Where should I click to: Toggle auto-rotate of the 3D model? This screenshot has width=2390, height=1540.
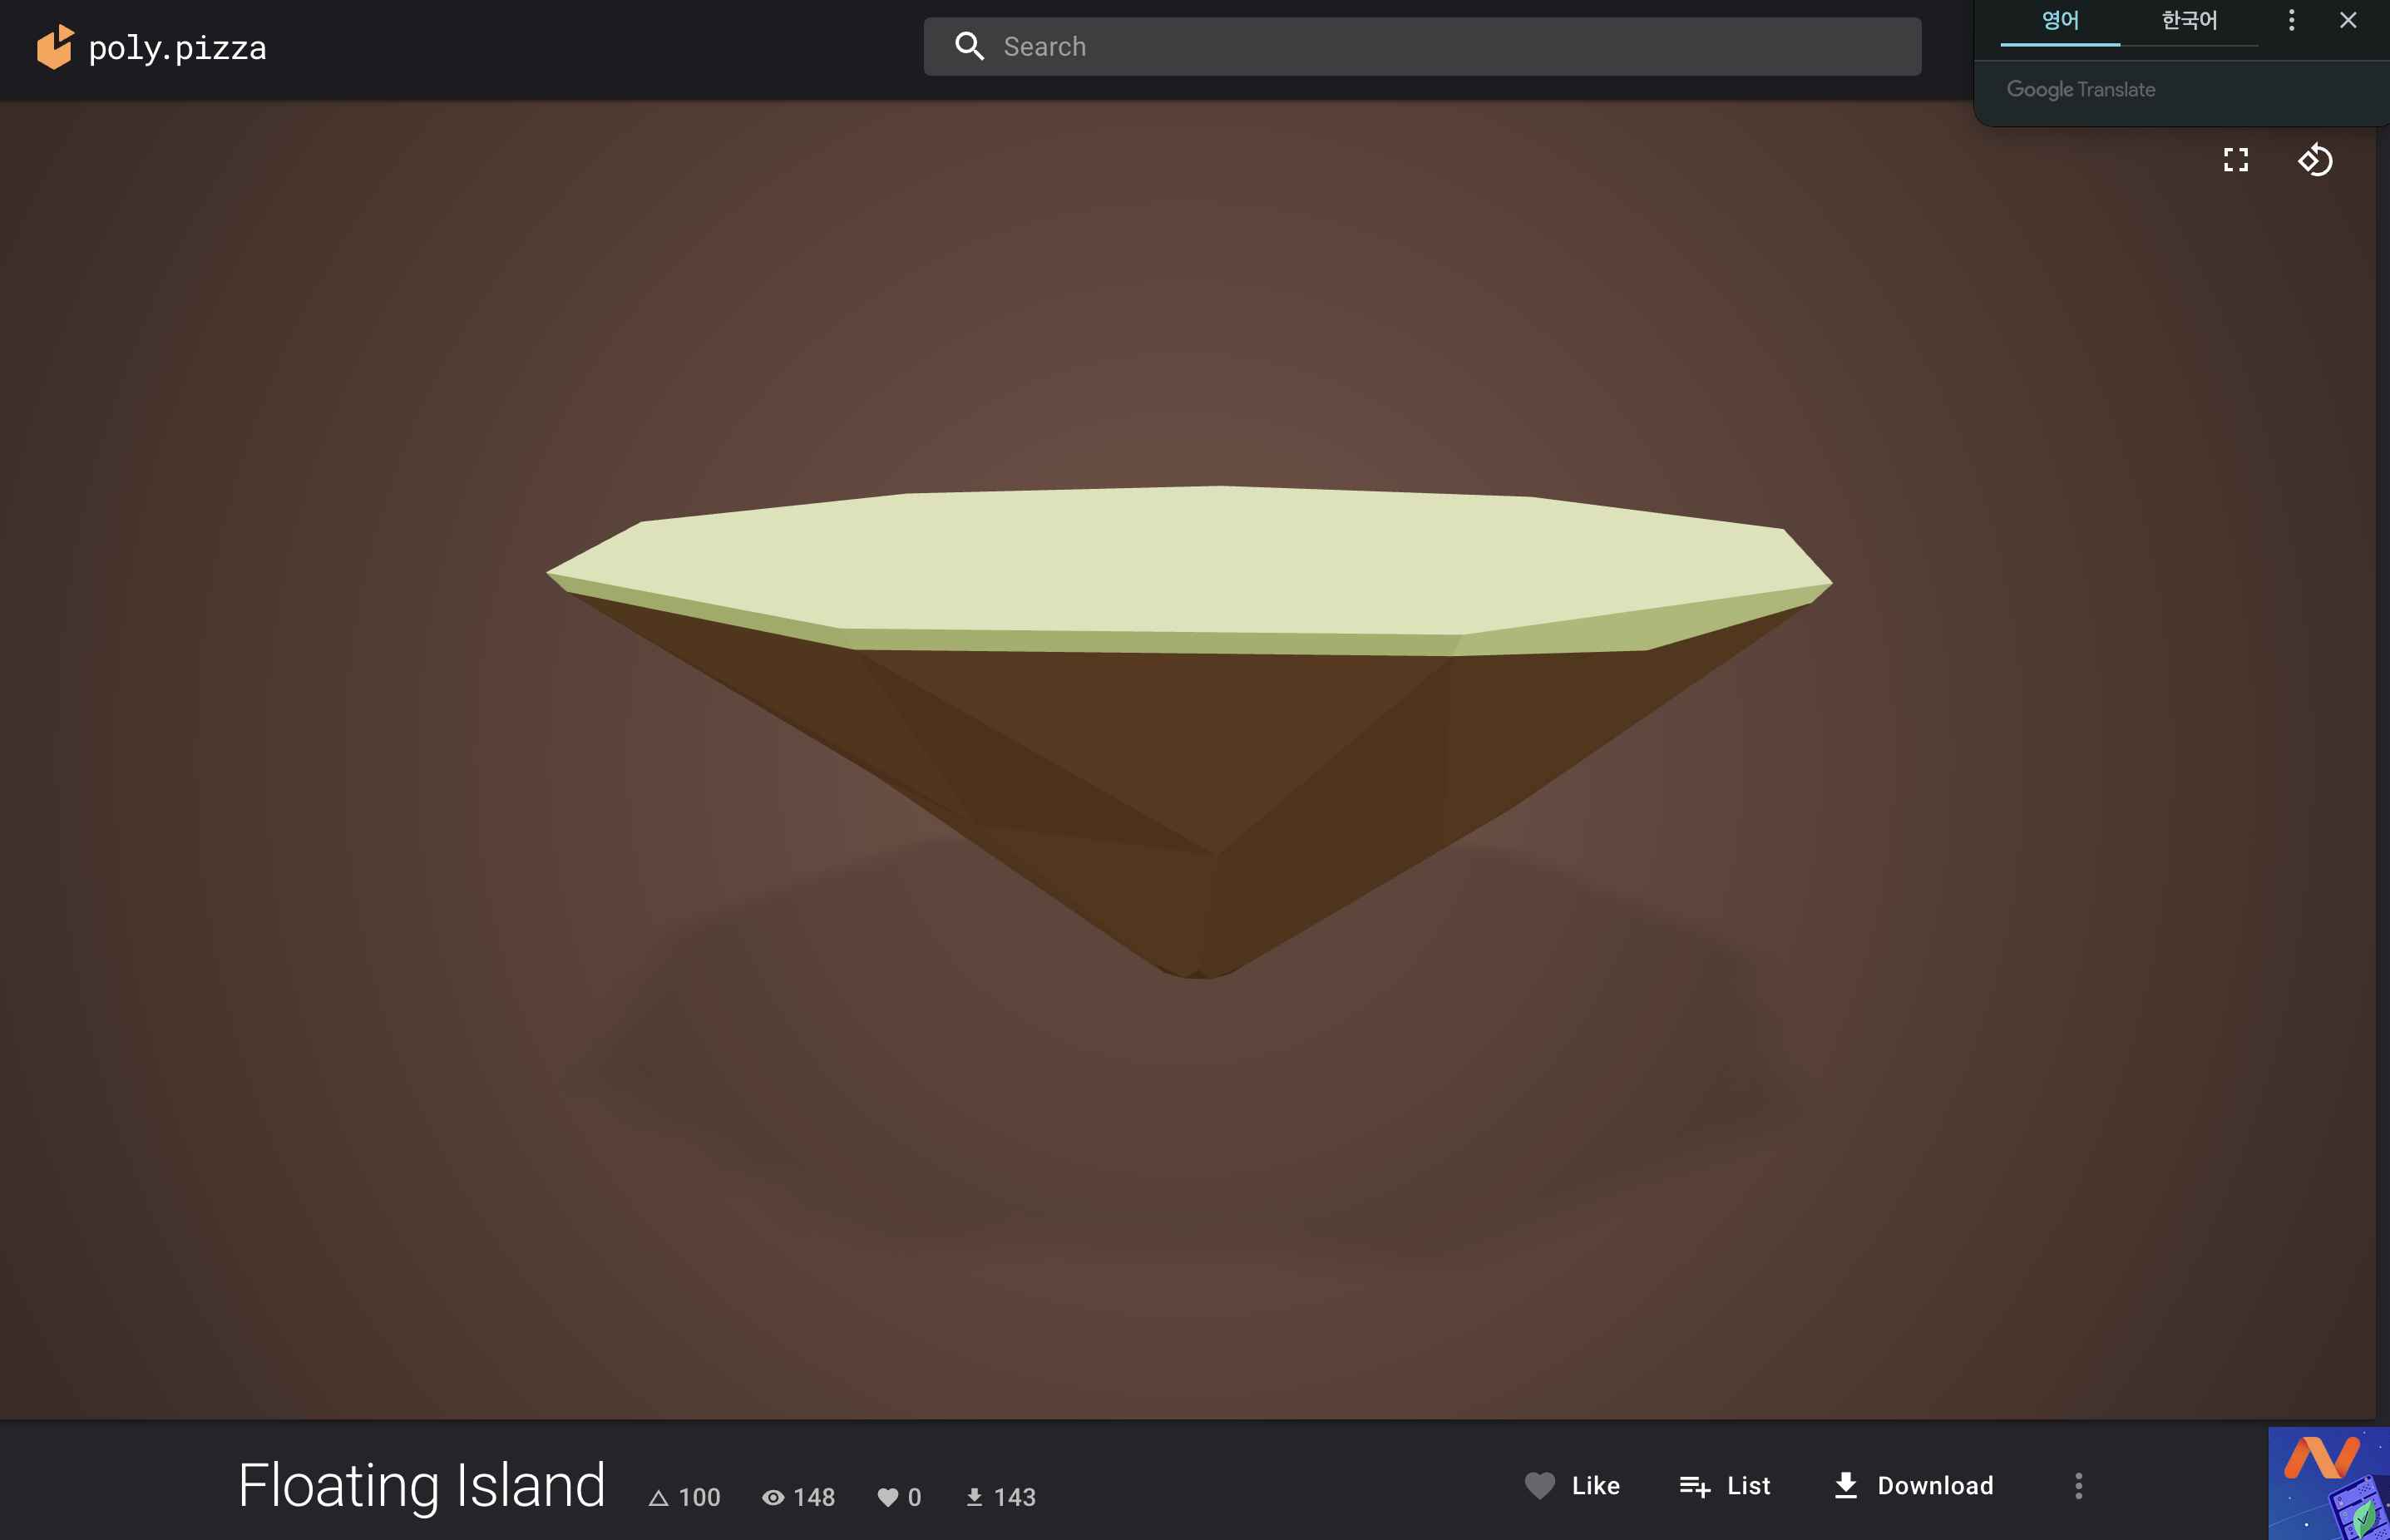[x=2315, y=160]
